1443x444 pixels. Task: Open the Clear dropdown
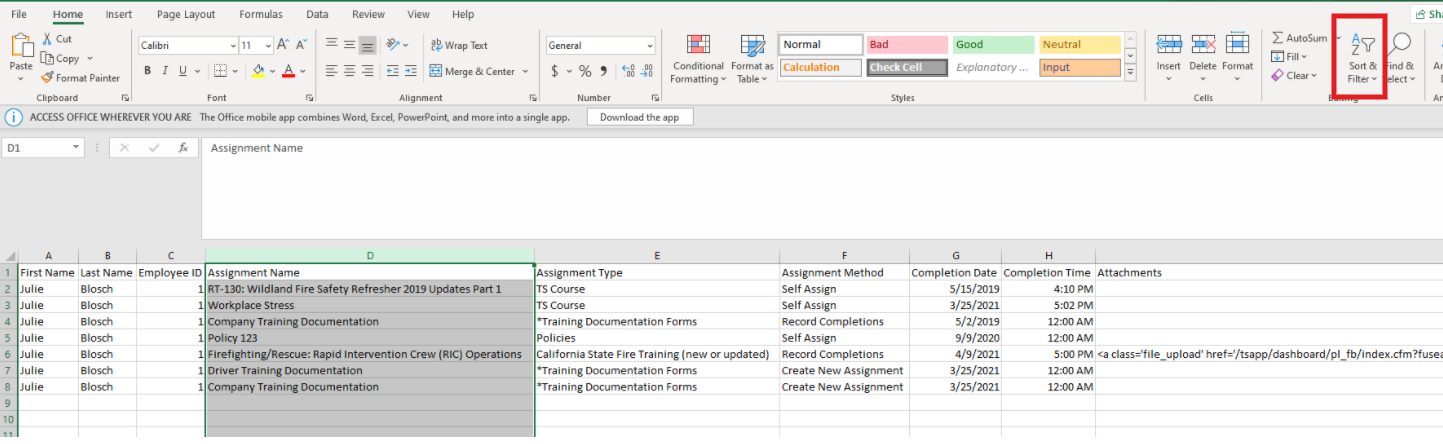1294,75
